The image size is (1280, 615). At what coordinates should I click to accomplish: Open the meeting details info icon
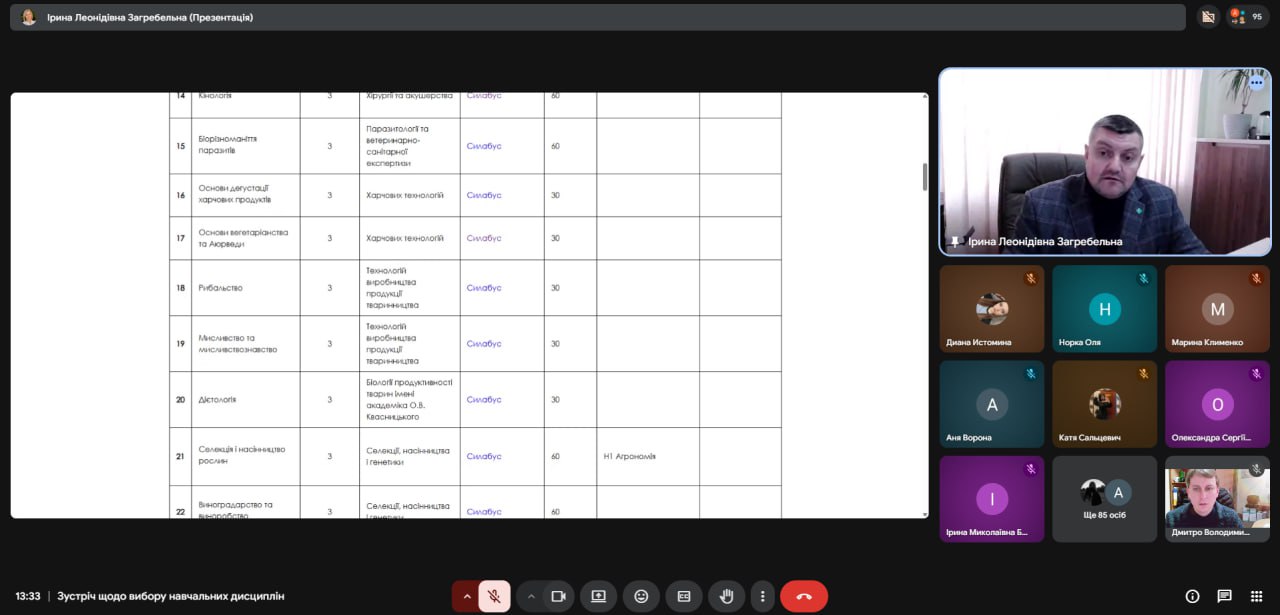pyautogui.click(x=1192, y=596)
